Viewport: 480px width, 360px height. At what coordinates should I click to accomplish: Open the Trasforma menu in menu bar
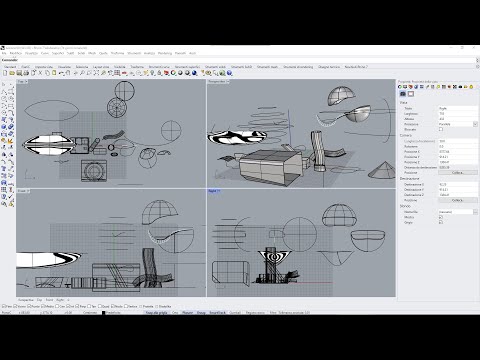pos(117,53)
